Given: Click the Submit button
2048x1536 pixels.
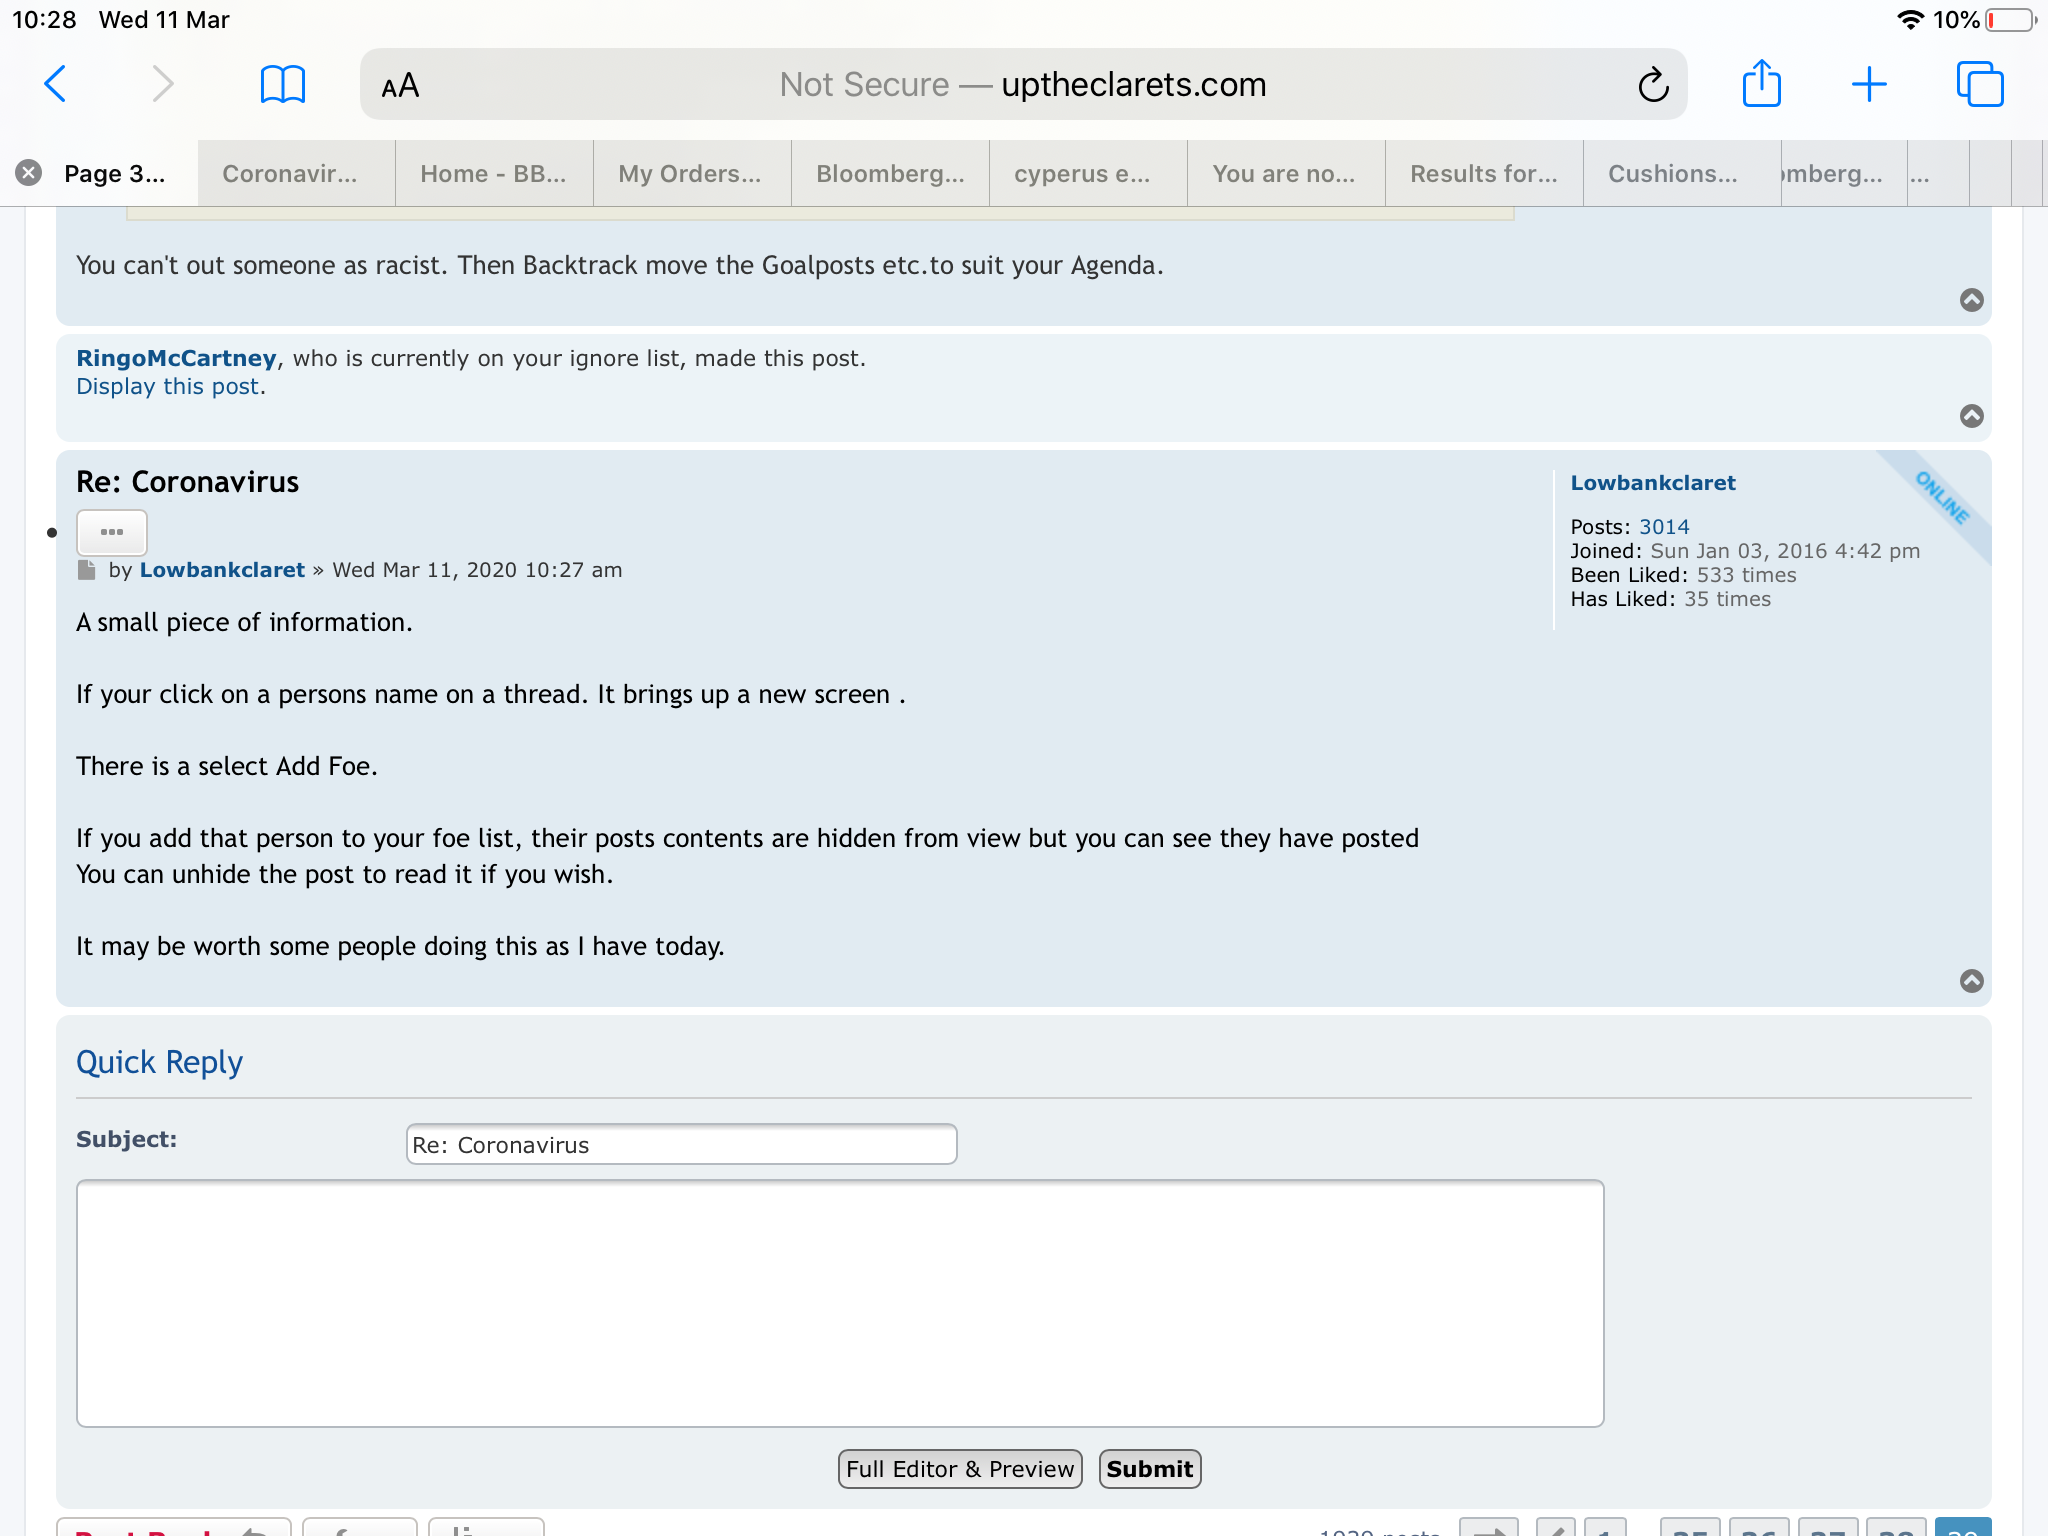Looking at the screenshot, I should (1149, 1468).
